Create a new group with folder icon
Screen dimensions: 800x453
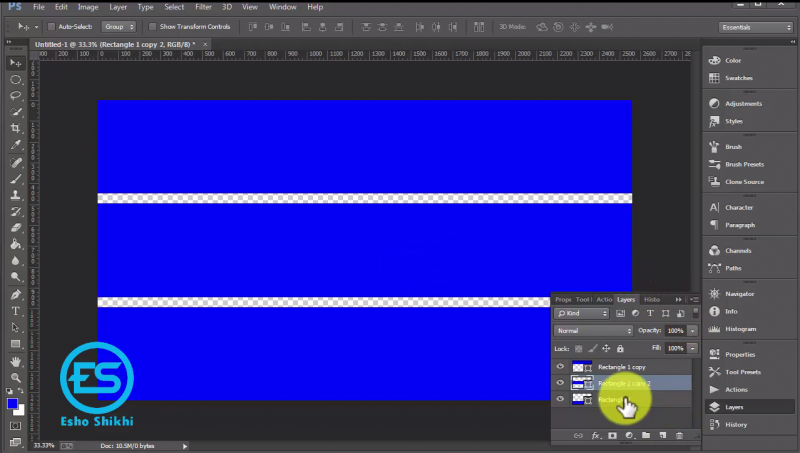645,435
